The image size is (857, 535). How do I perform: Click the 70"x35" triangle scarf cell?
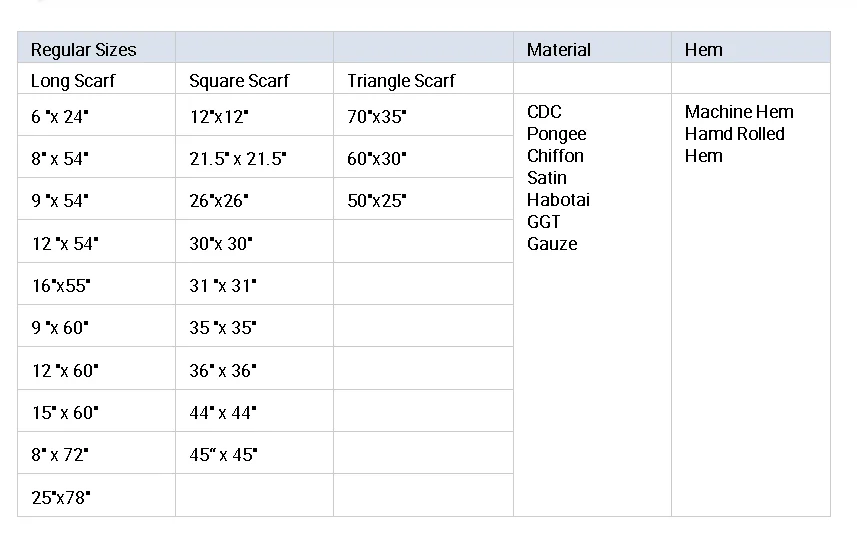coord(377,117)
